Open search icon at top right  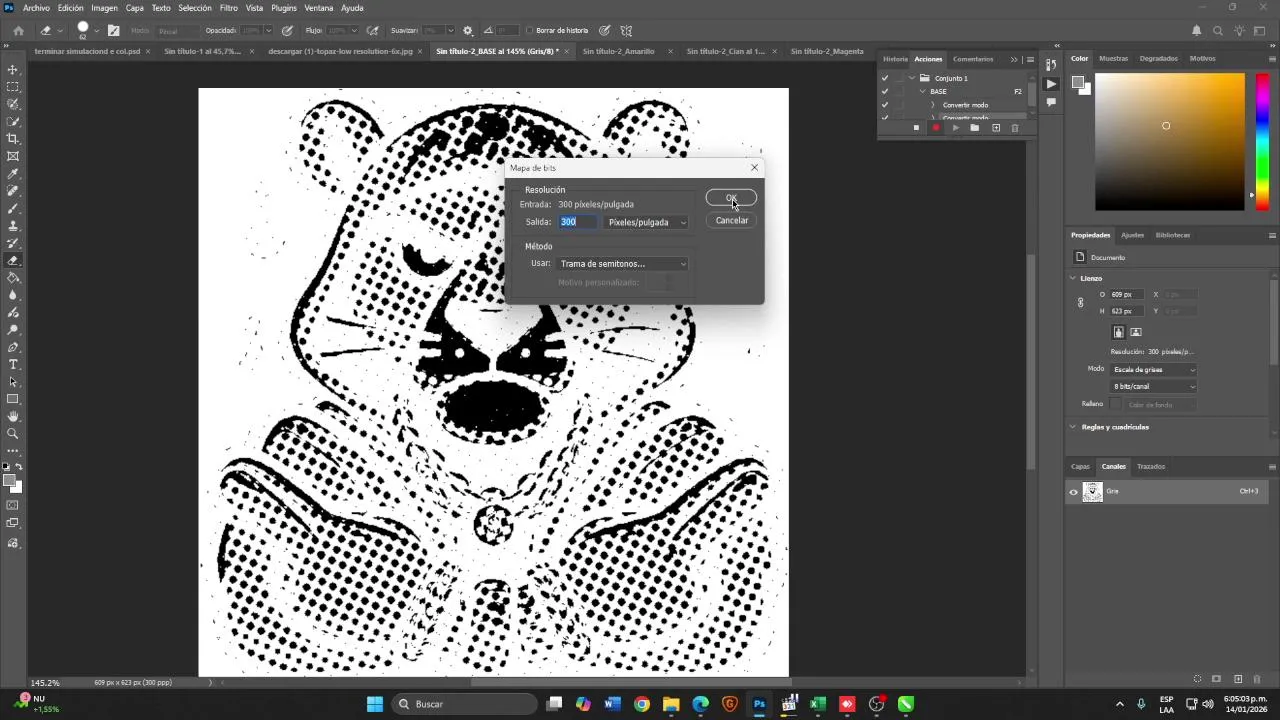pyautogui.click(x=1219, y=31)
